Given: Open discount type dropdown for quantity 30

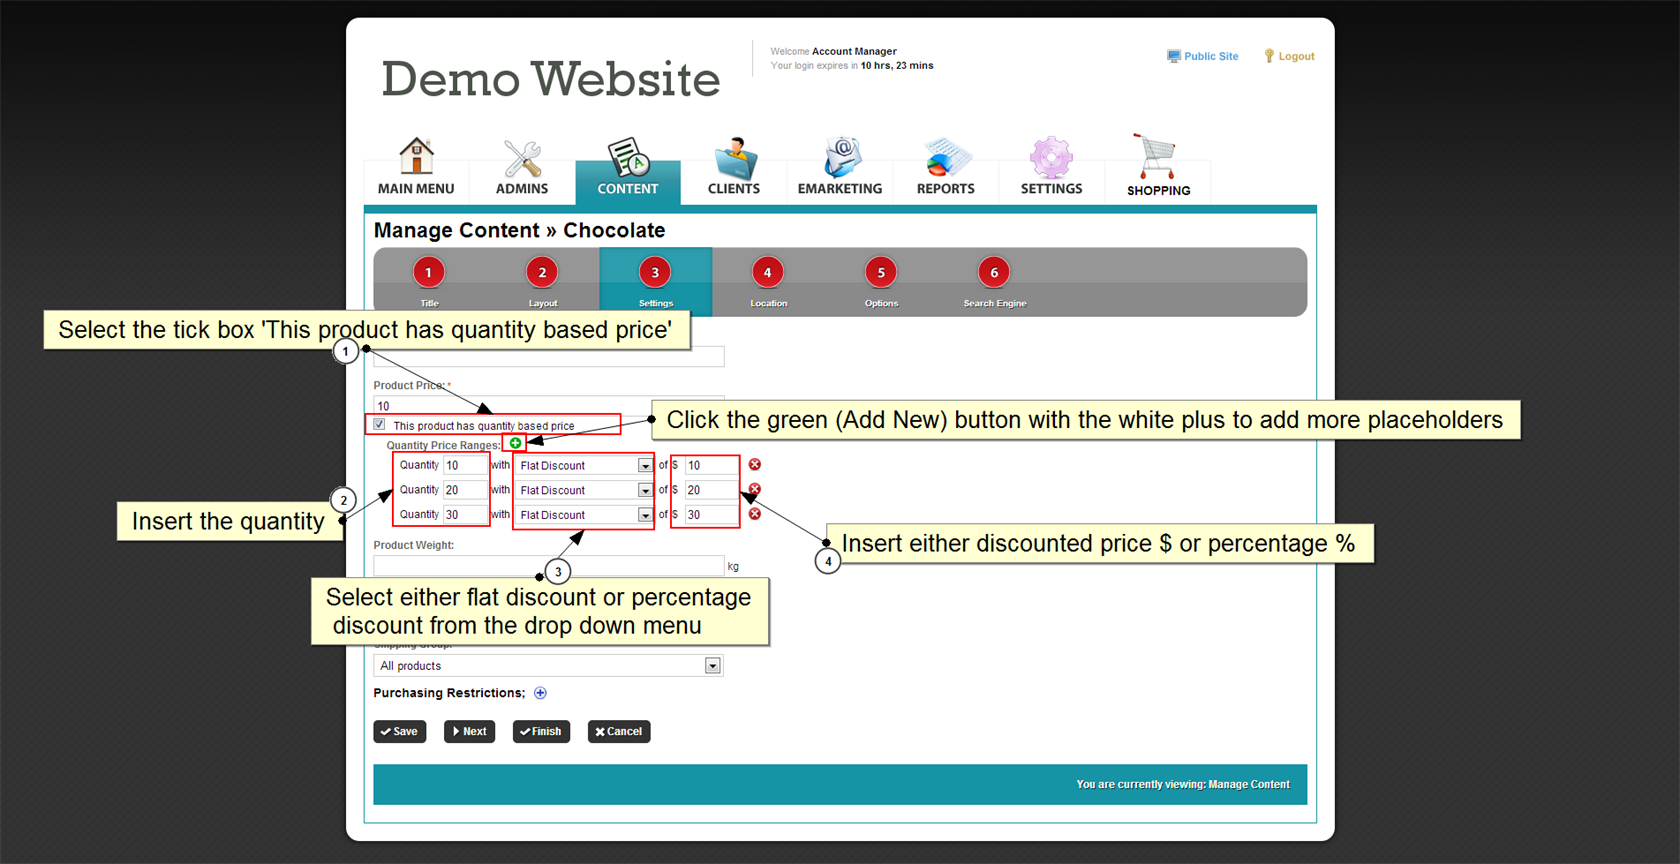Looking at the screenshot, I should [x=645, y=515].
